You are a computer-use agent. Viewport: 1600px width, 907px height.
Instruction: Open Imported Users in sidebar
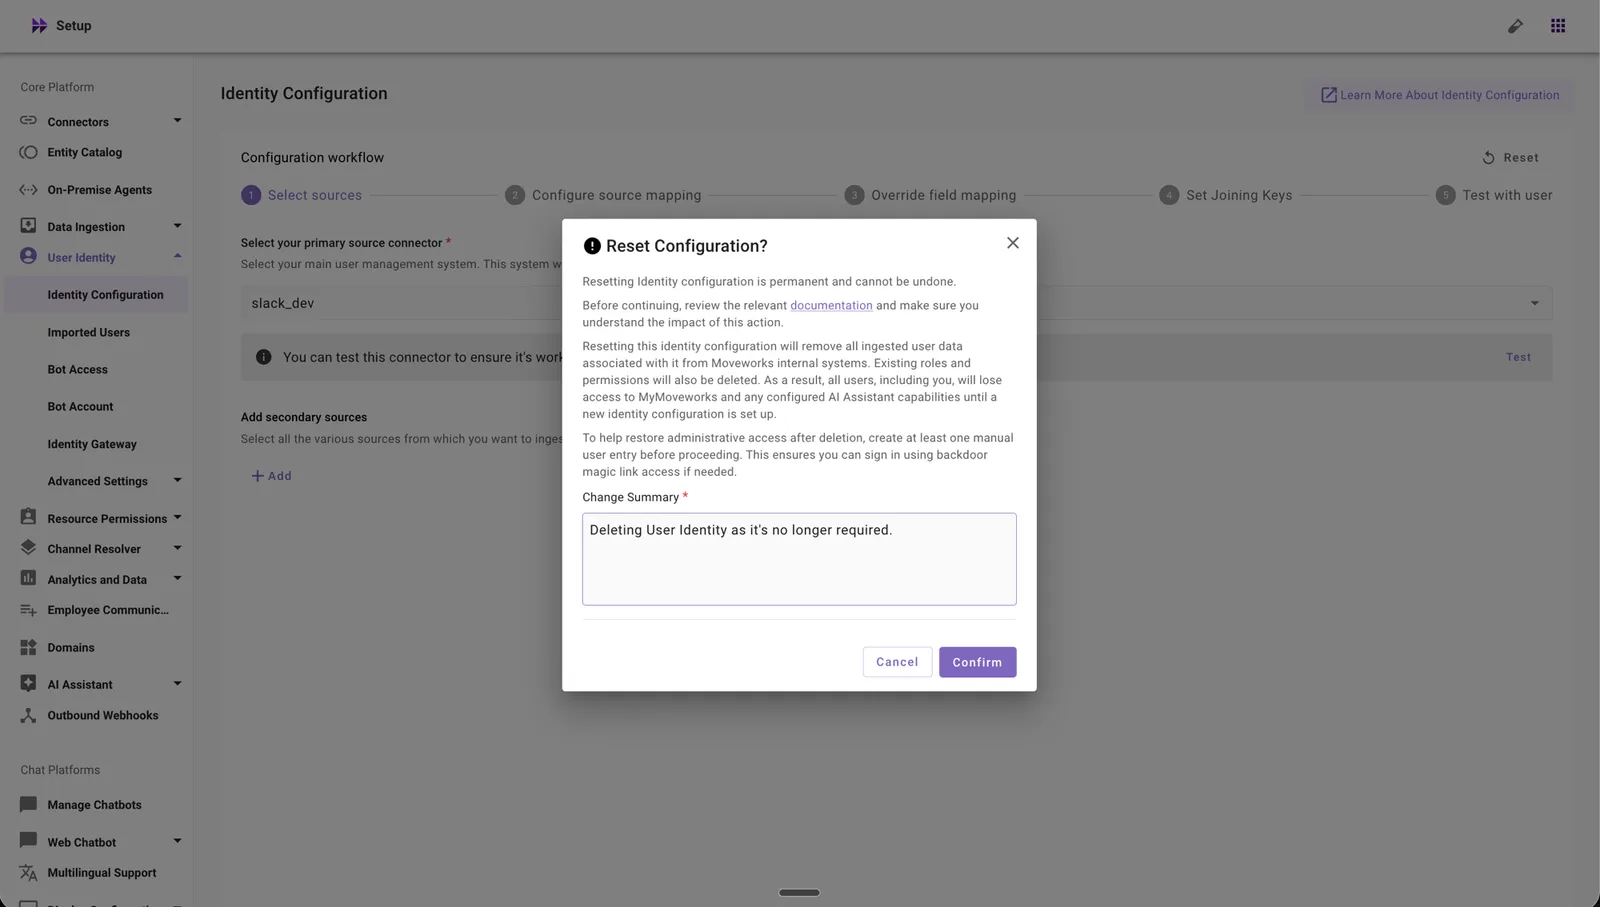tap(89, 332)
